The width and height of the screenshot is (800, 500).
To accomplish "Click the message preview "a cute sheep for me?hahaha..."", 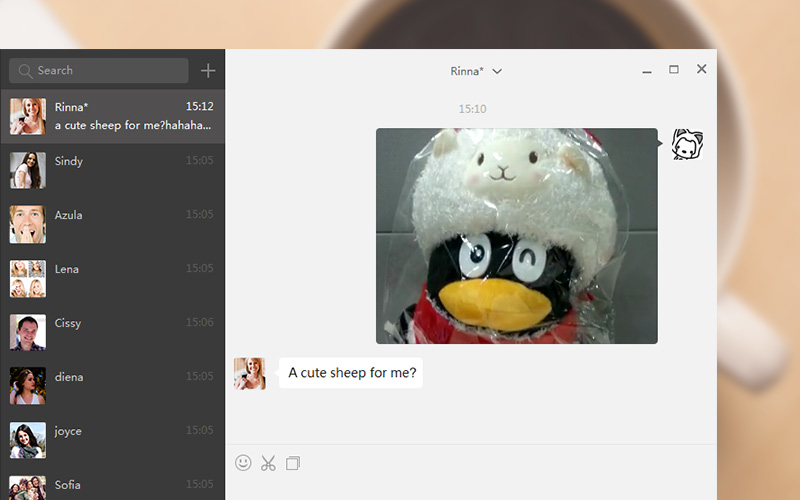I will coord(133,125).
